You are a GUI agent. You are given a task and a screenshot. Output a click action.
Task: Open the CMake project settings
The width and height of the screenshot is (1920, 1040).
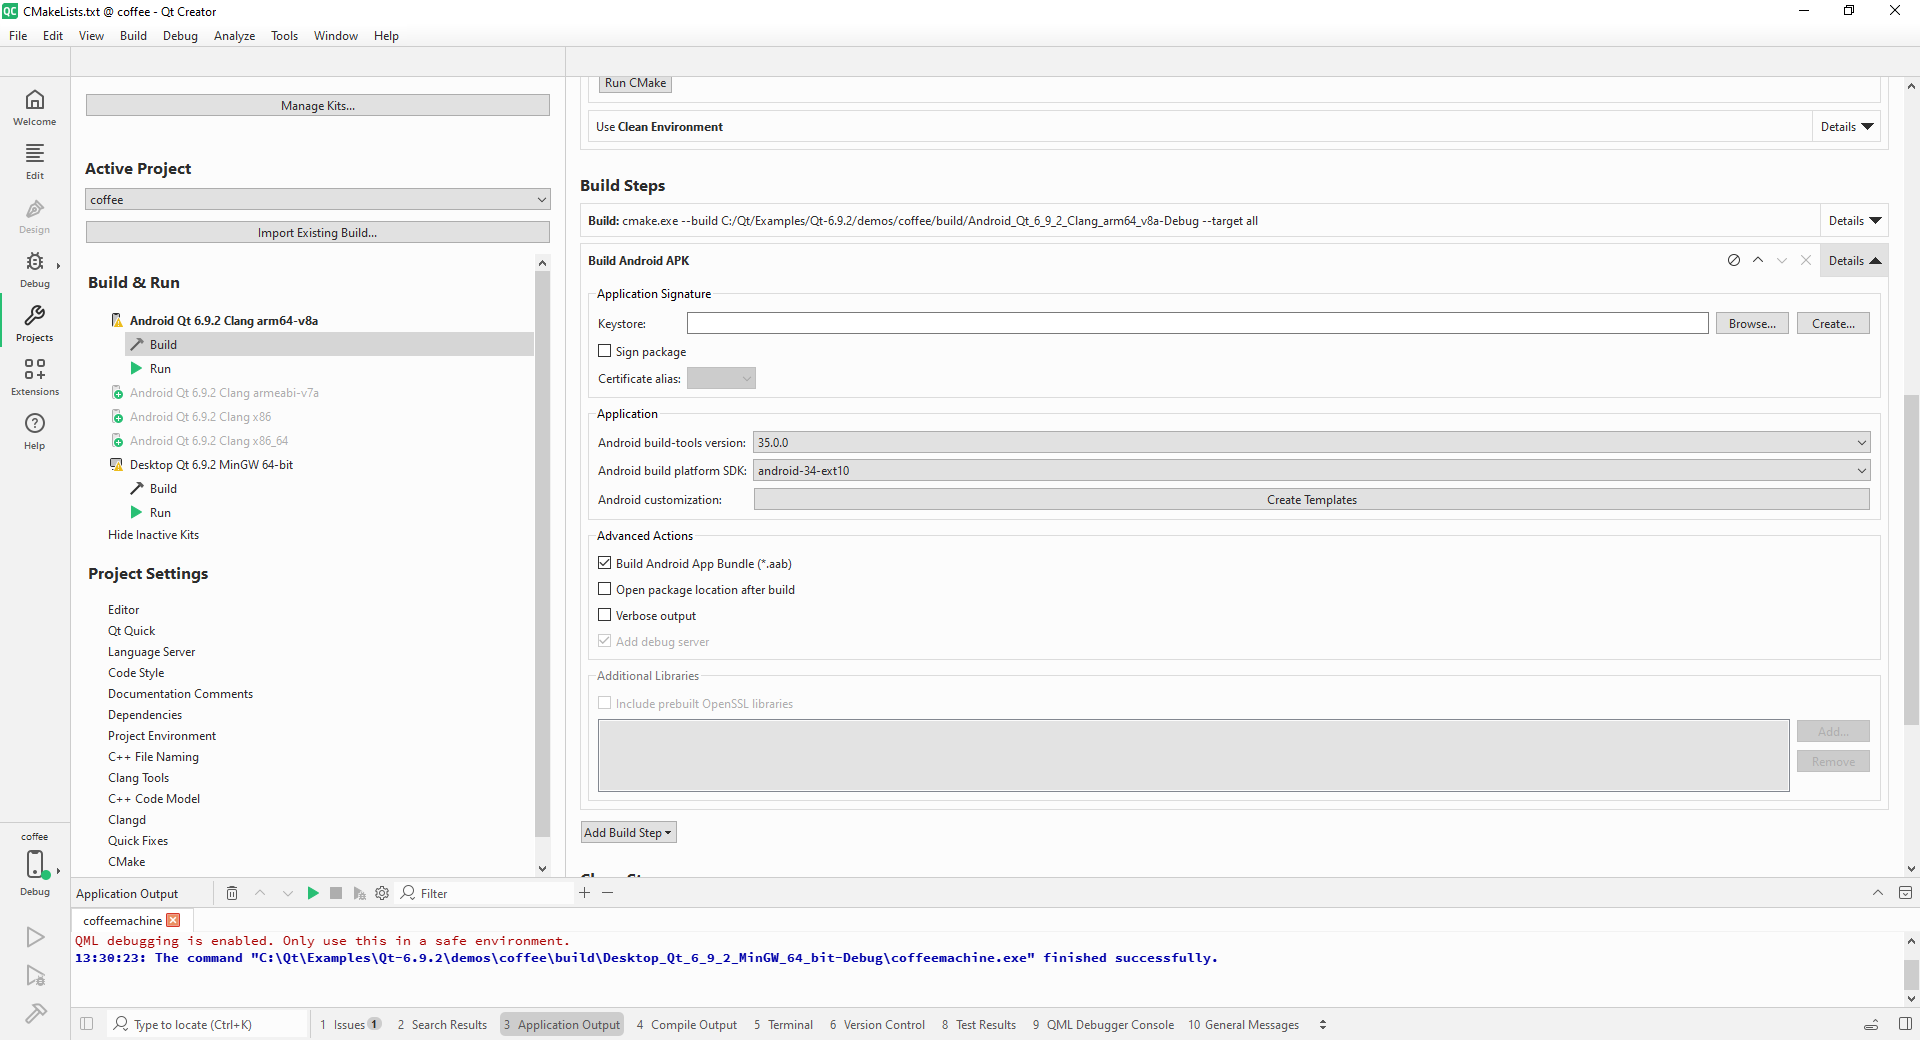[127, 862]
